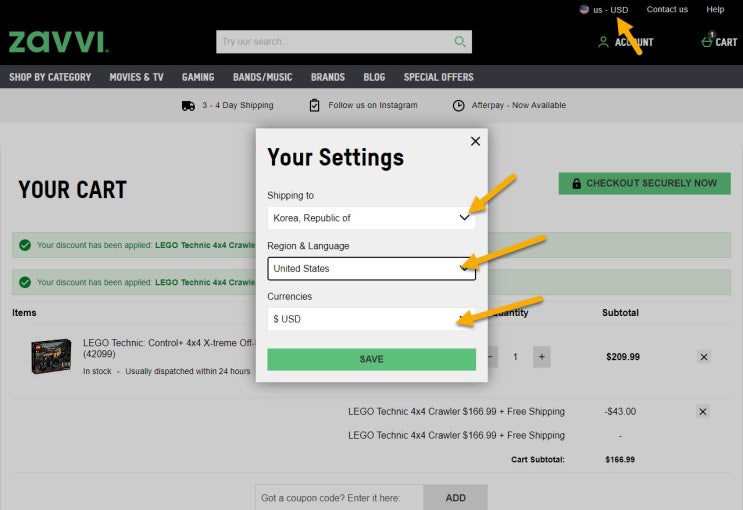Viewport: 743px width, 510px height.
Task: Open the Movies & TV menu
Action: (136, 77)
